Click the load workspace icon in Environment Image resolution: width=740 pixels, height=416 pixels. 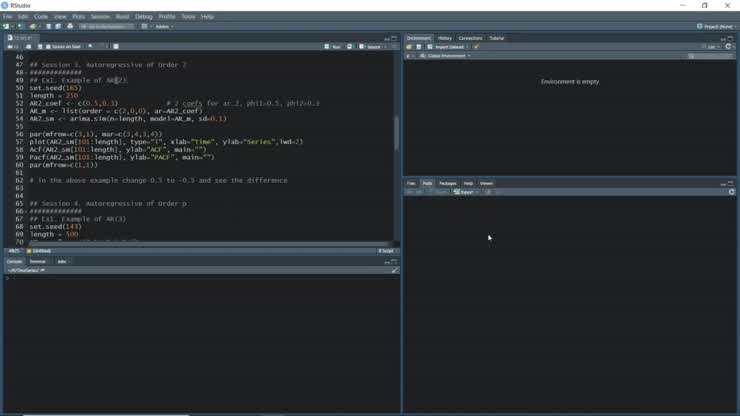point(409,47)
